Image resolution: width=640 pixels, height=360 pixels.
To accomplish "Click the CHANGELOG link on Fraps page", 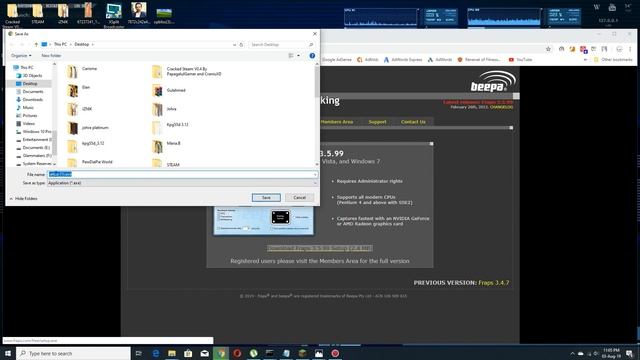I will coord(501,107).
